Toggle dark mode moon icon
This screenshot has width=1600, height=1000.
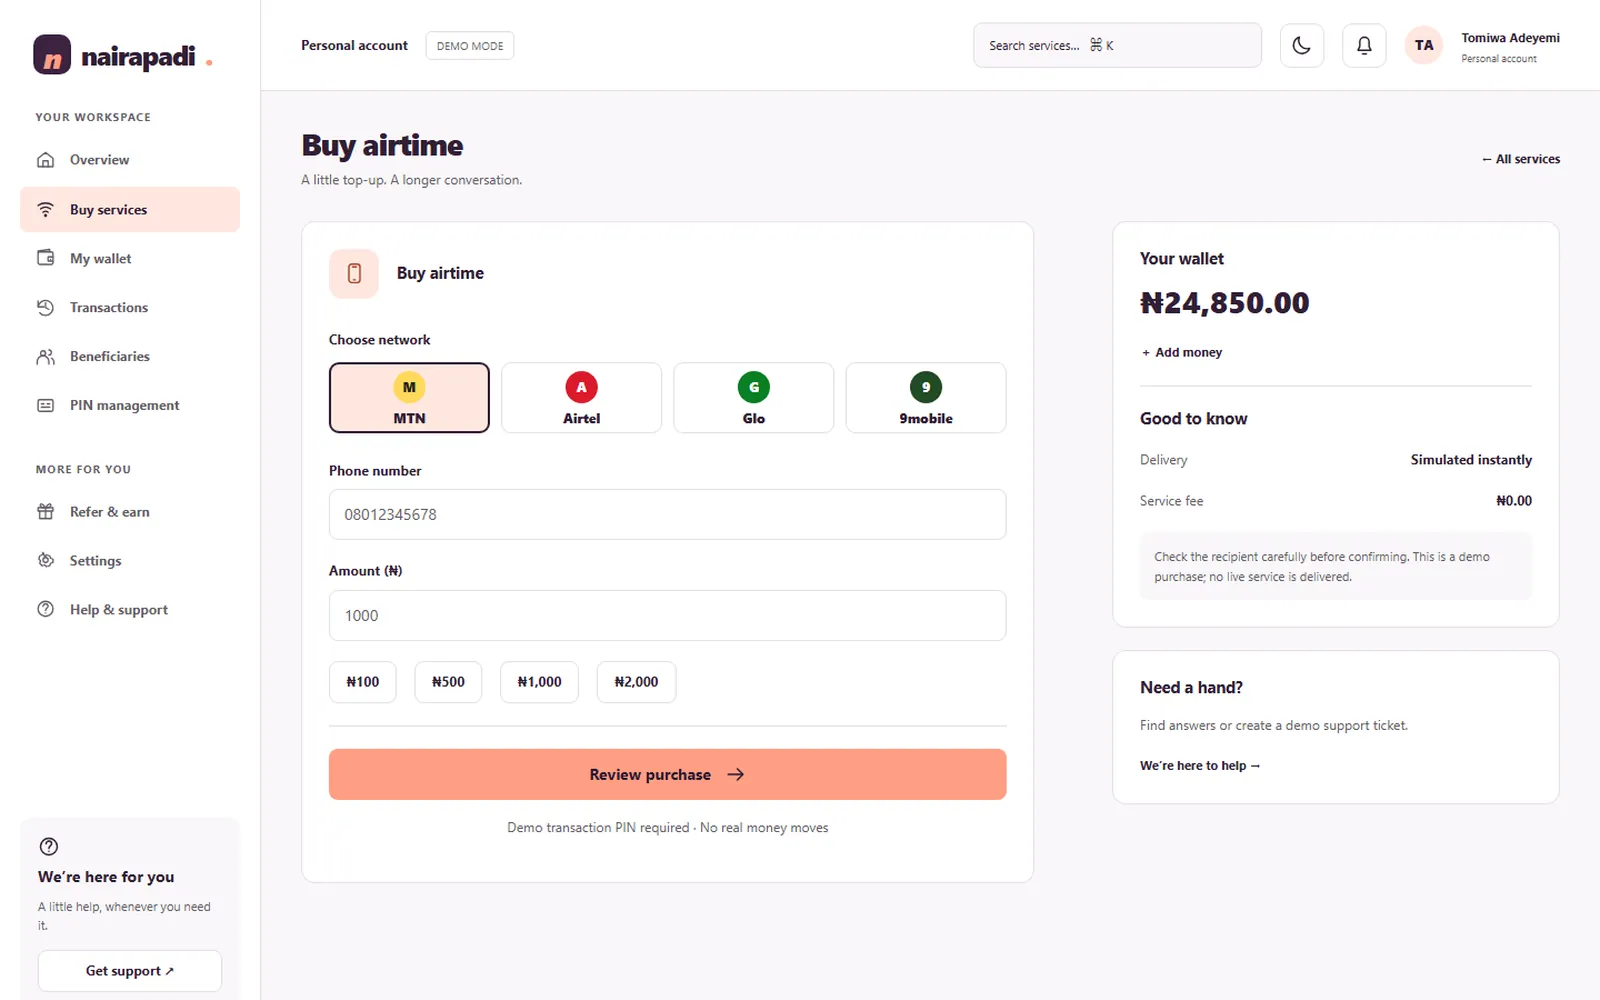coord(1302,45)
